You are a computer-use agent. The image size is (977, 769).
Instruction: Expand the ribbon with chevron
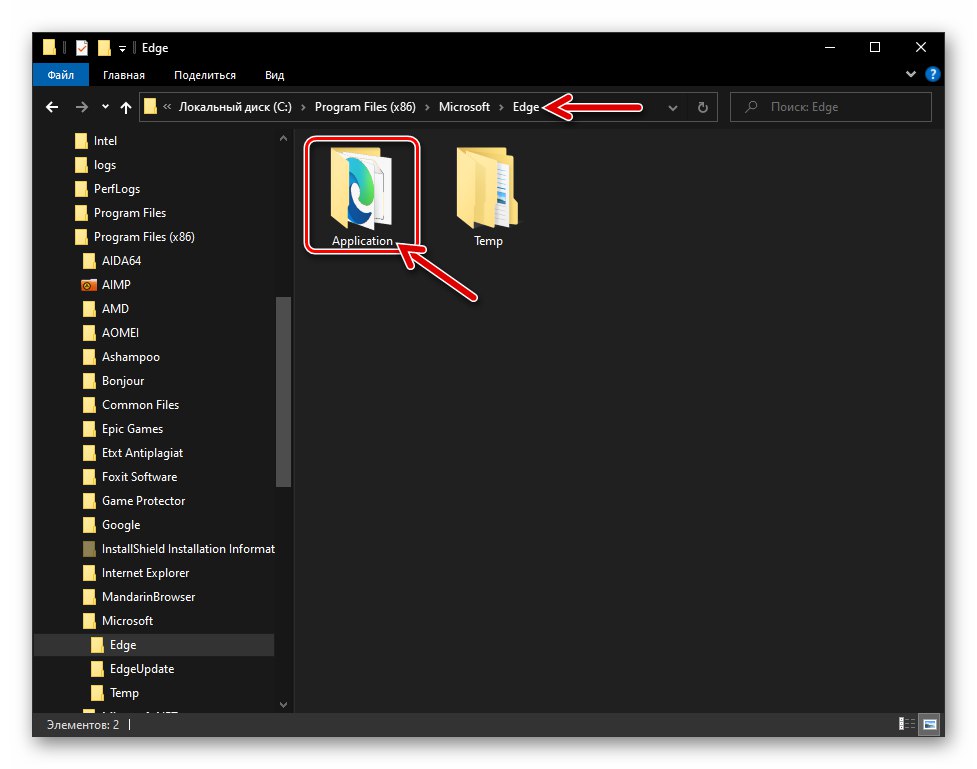(x=910, y=74)
